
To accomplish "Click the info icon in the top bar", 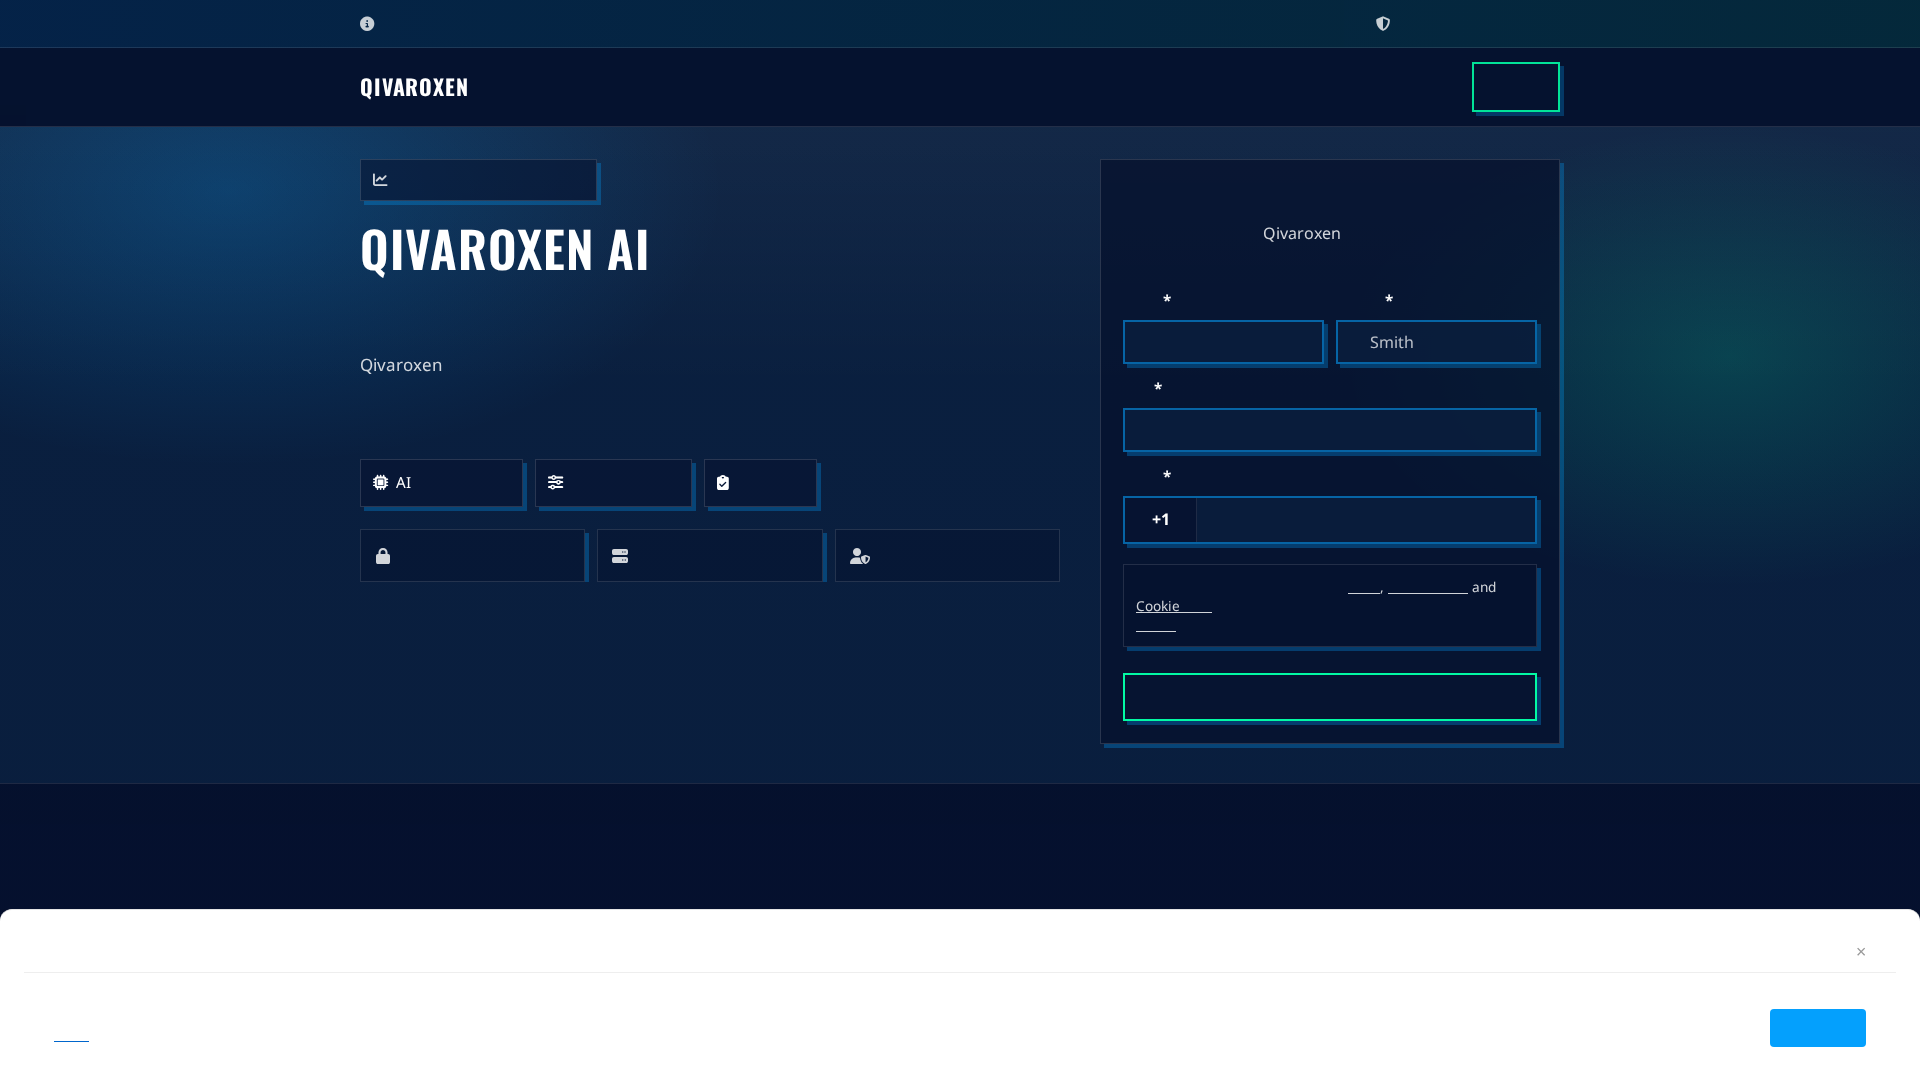I will click(x=366, y=23).
